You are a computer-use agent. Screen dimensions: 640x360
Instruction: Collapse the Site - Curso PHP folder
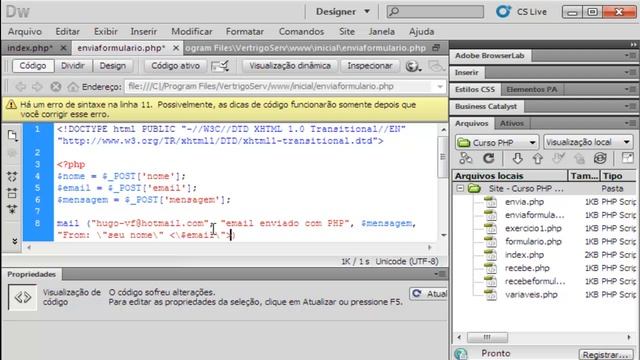coord(460,189)
